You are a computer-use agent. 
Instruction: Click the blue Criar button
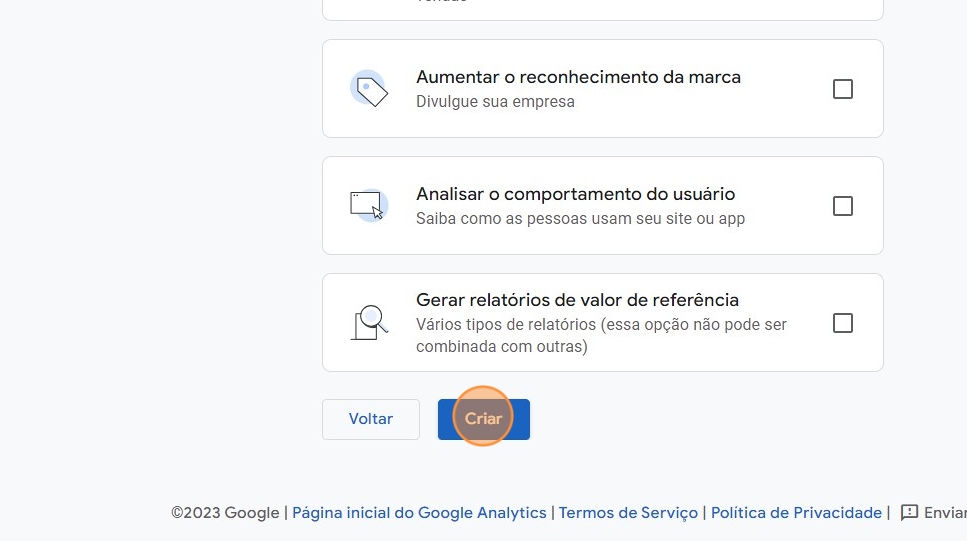484,419
